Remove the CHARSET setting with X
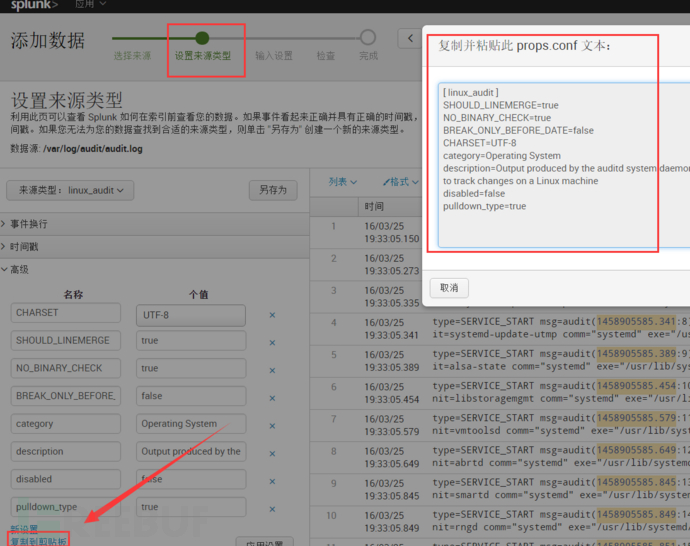The width and height of the screenshot is (690, 546). pos(272,315)
